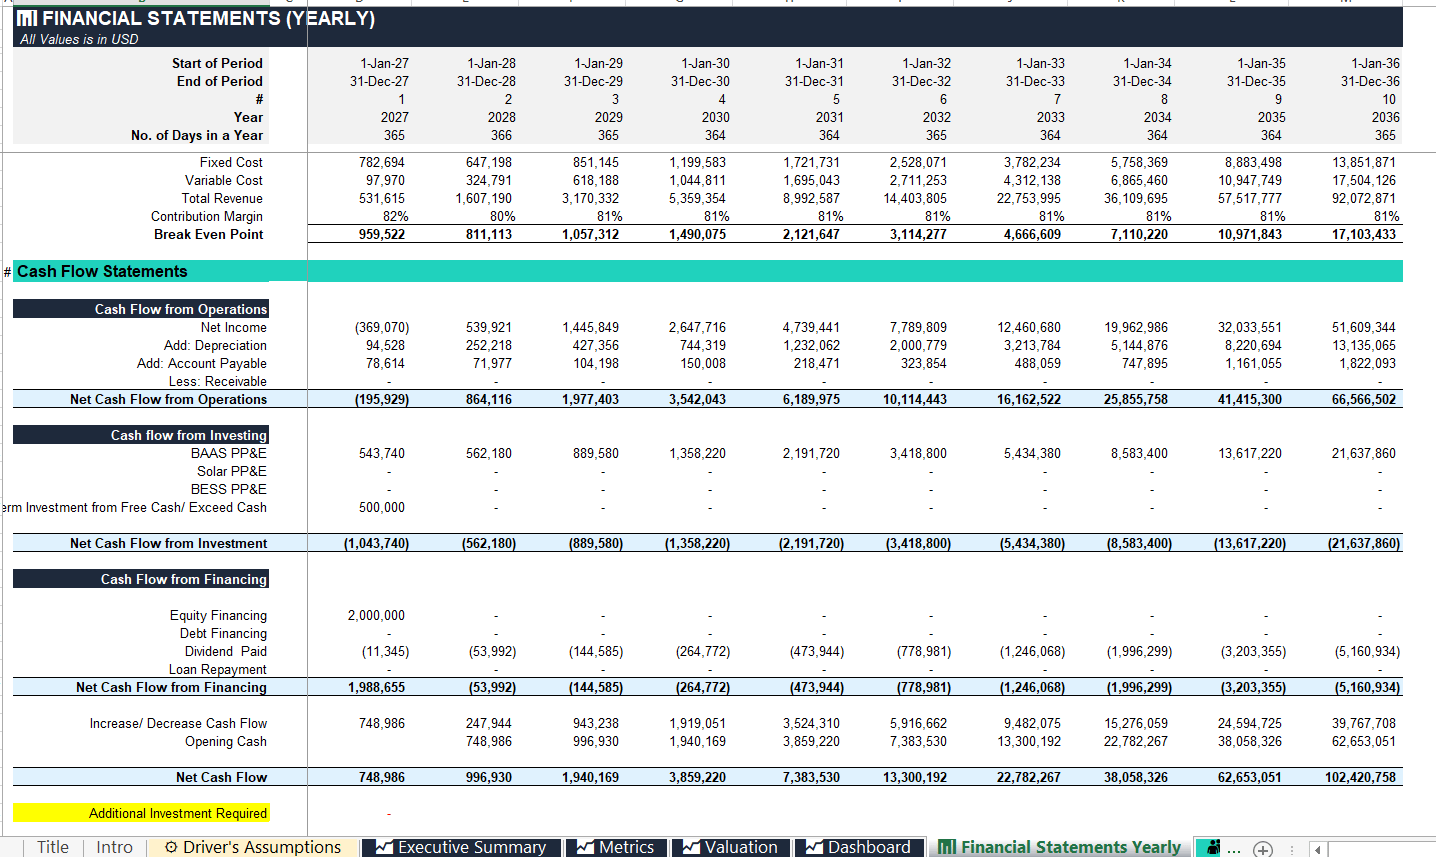The width and height of the screenshot is (1436, 857).
Task: Switch to the Intro sheet tab
Action: [x=114, y=847]
